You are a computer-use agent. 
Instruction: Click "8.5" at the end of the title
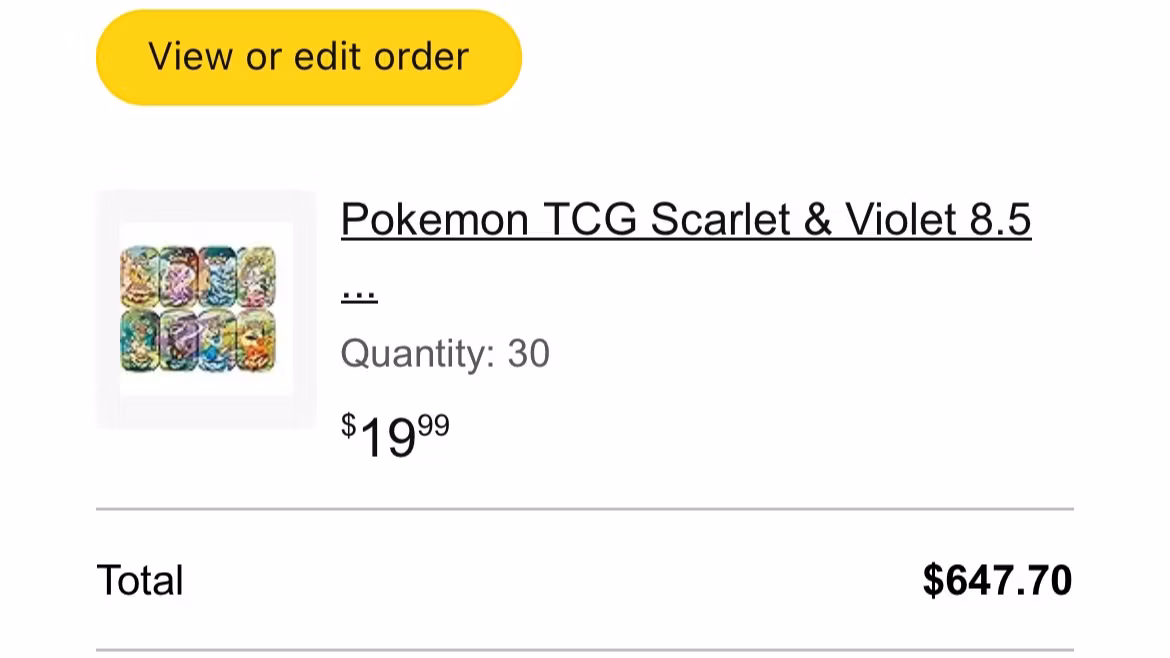pos(1000,219)
